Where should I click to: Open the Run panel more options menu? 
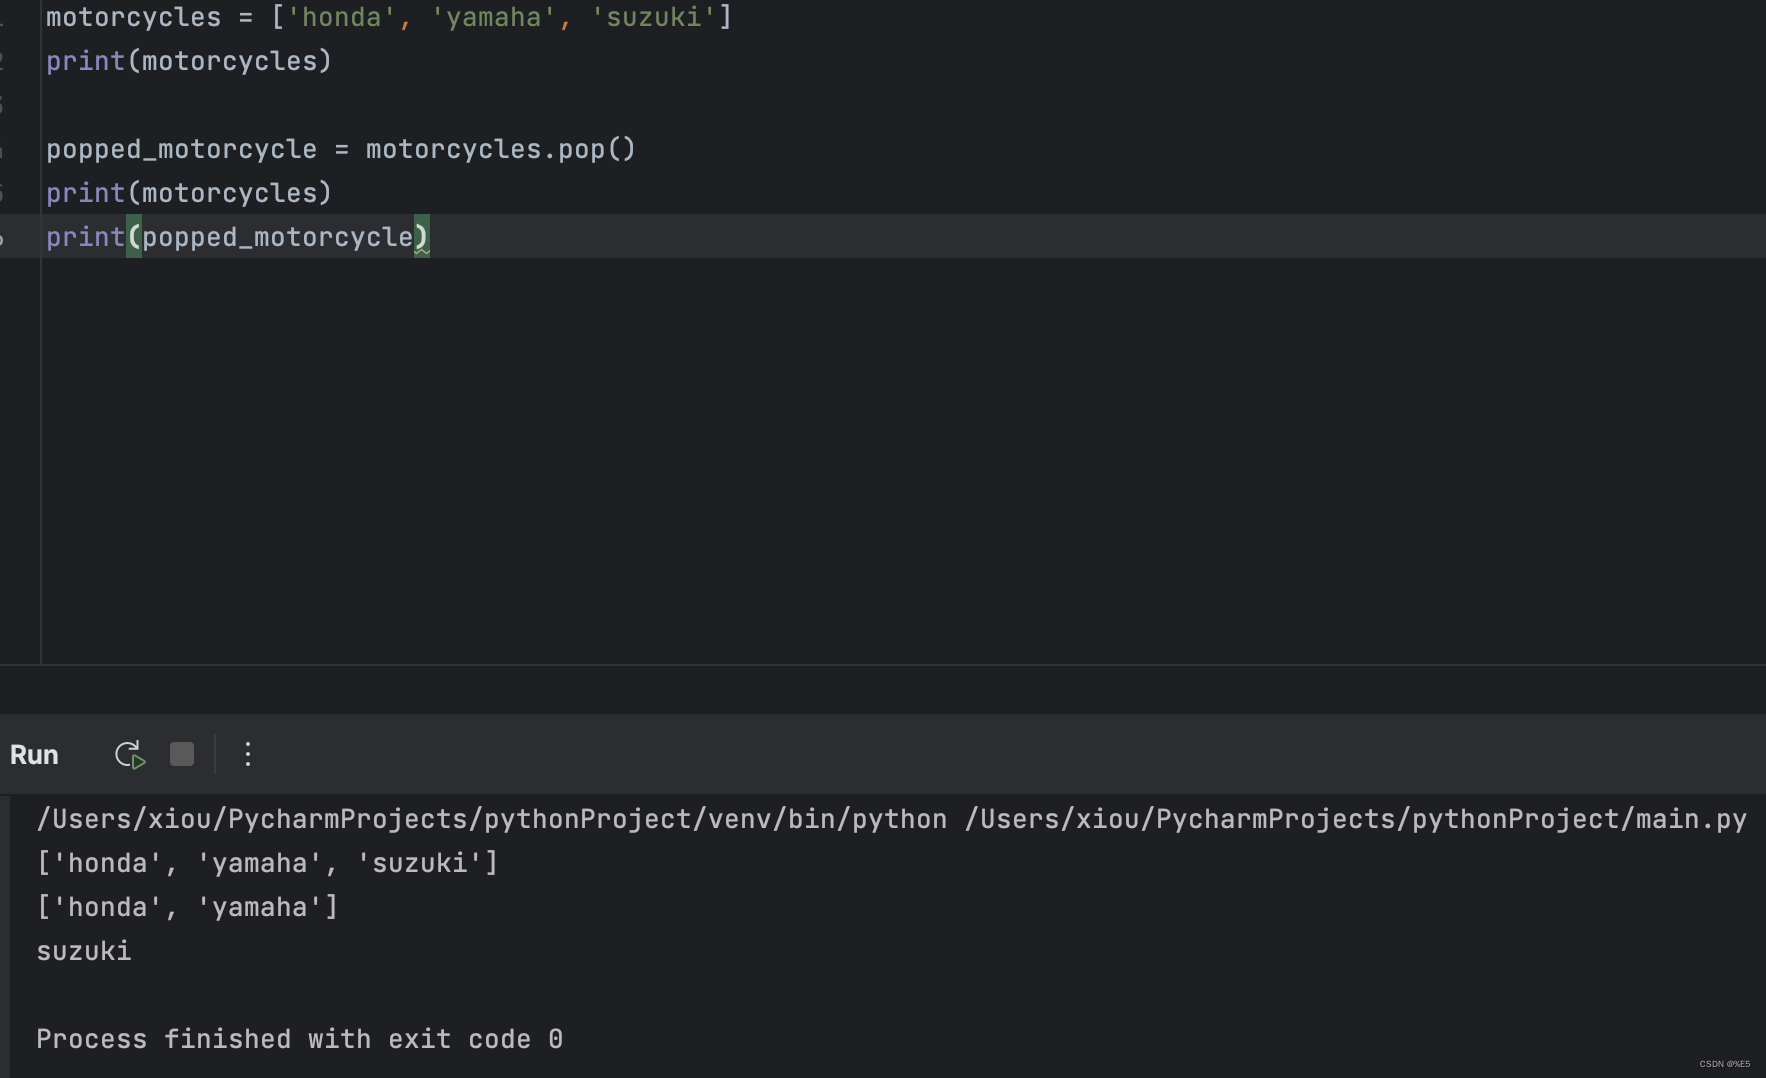click(x=248, y=755)
